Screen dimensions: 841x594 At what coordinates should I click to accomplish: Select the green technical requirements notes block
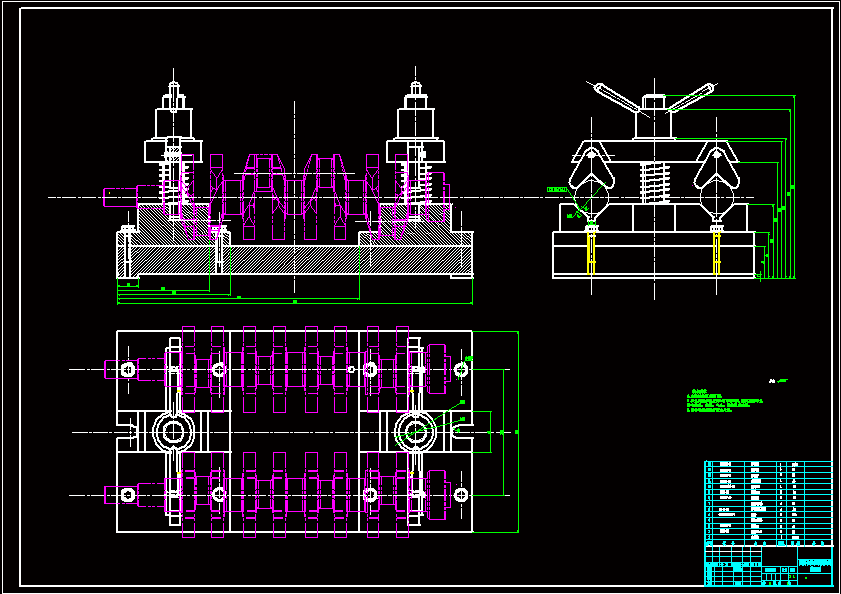(x=725, y=401)
